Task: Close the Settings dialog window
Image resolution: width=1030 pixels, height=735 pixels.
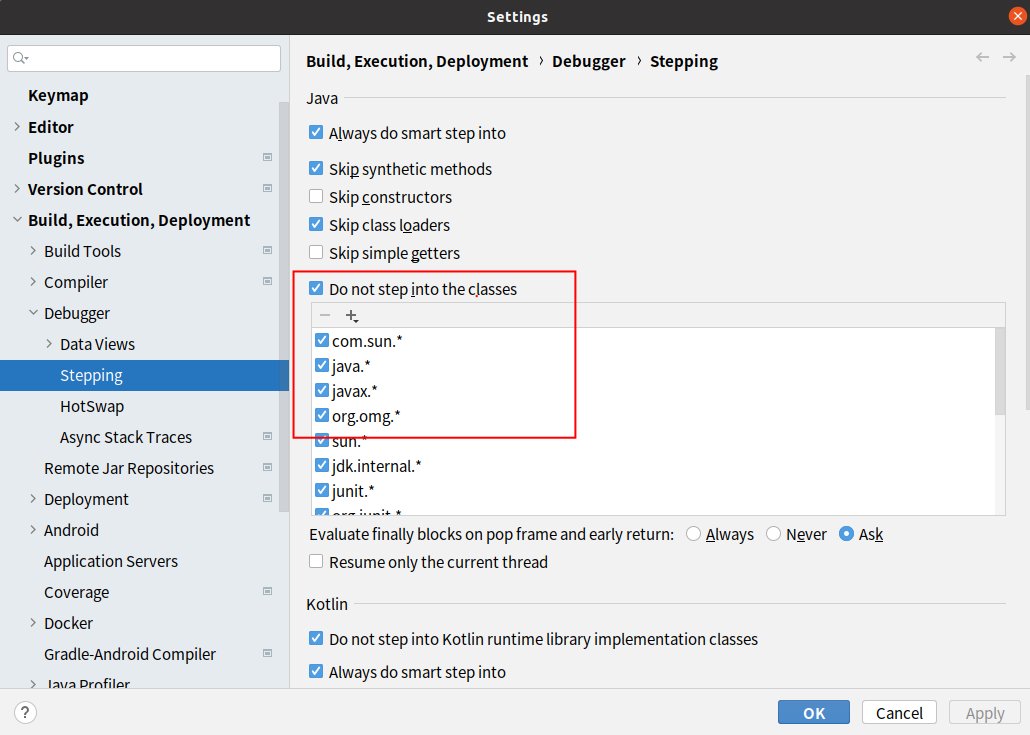Action: (1018, 16)
